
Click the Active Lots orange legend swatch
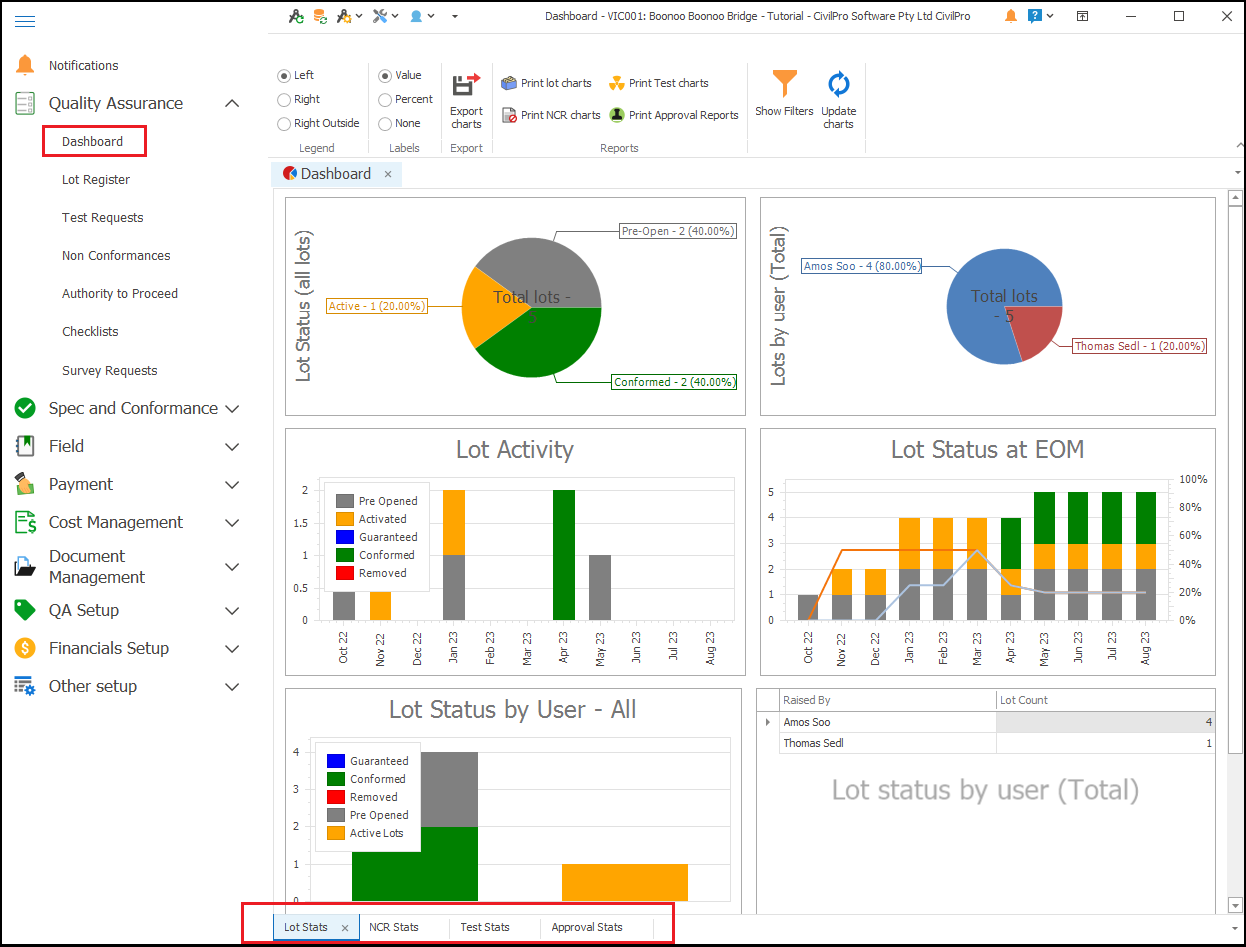336,833
